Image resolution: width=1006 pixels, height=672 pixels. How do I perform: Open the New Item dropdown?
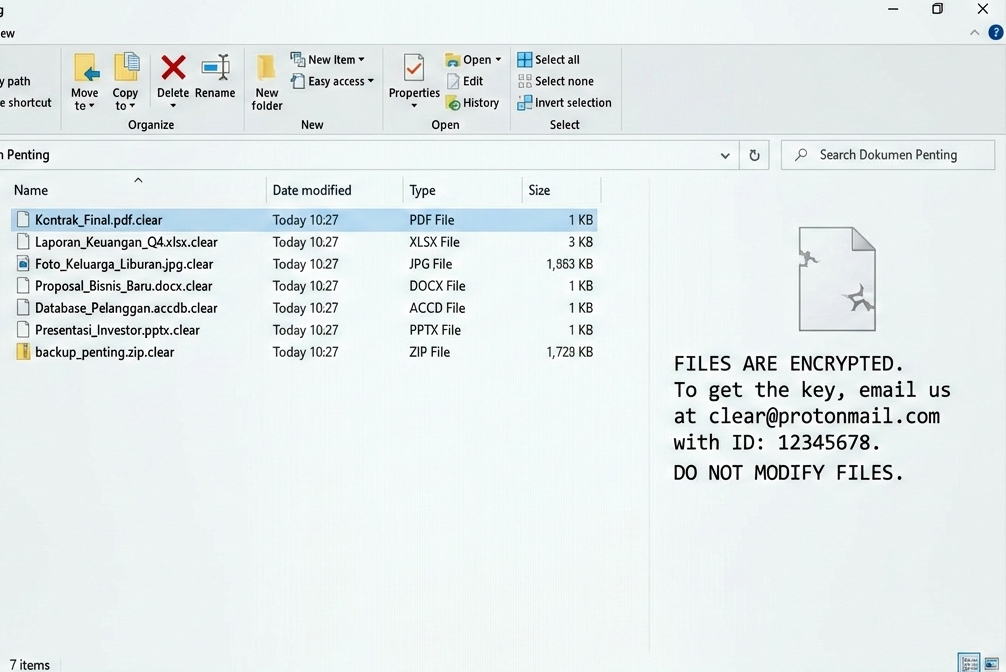[x=329, y=59]
